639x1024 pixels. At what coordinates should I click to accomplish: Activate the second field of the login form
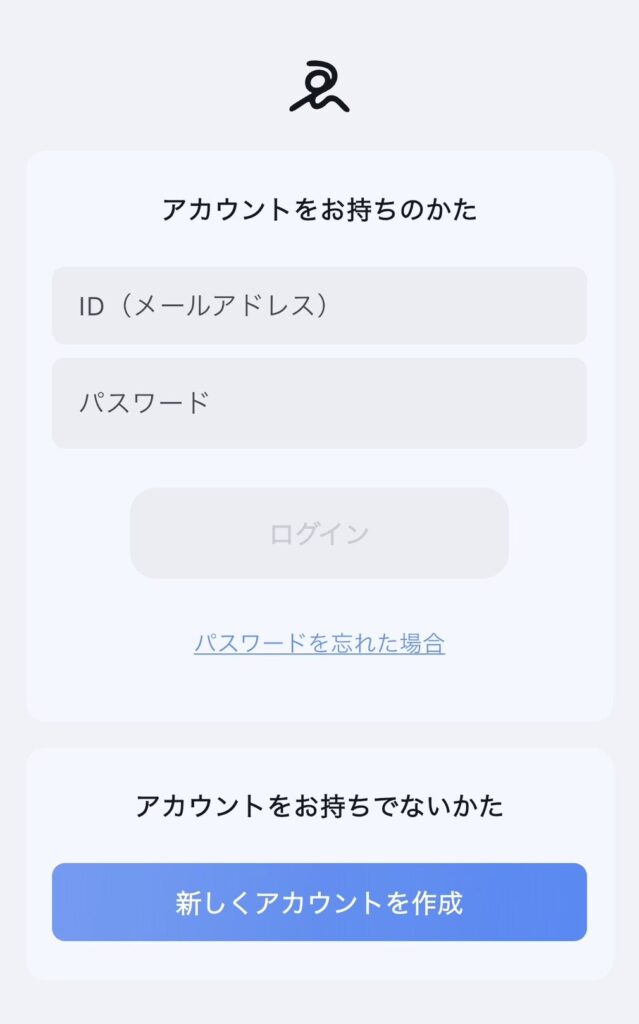point(319,403)
